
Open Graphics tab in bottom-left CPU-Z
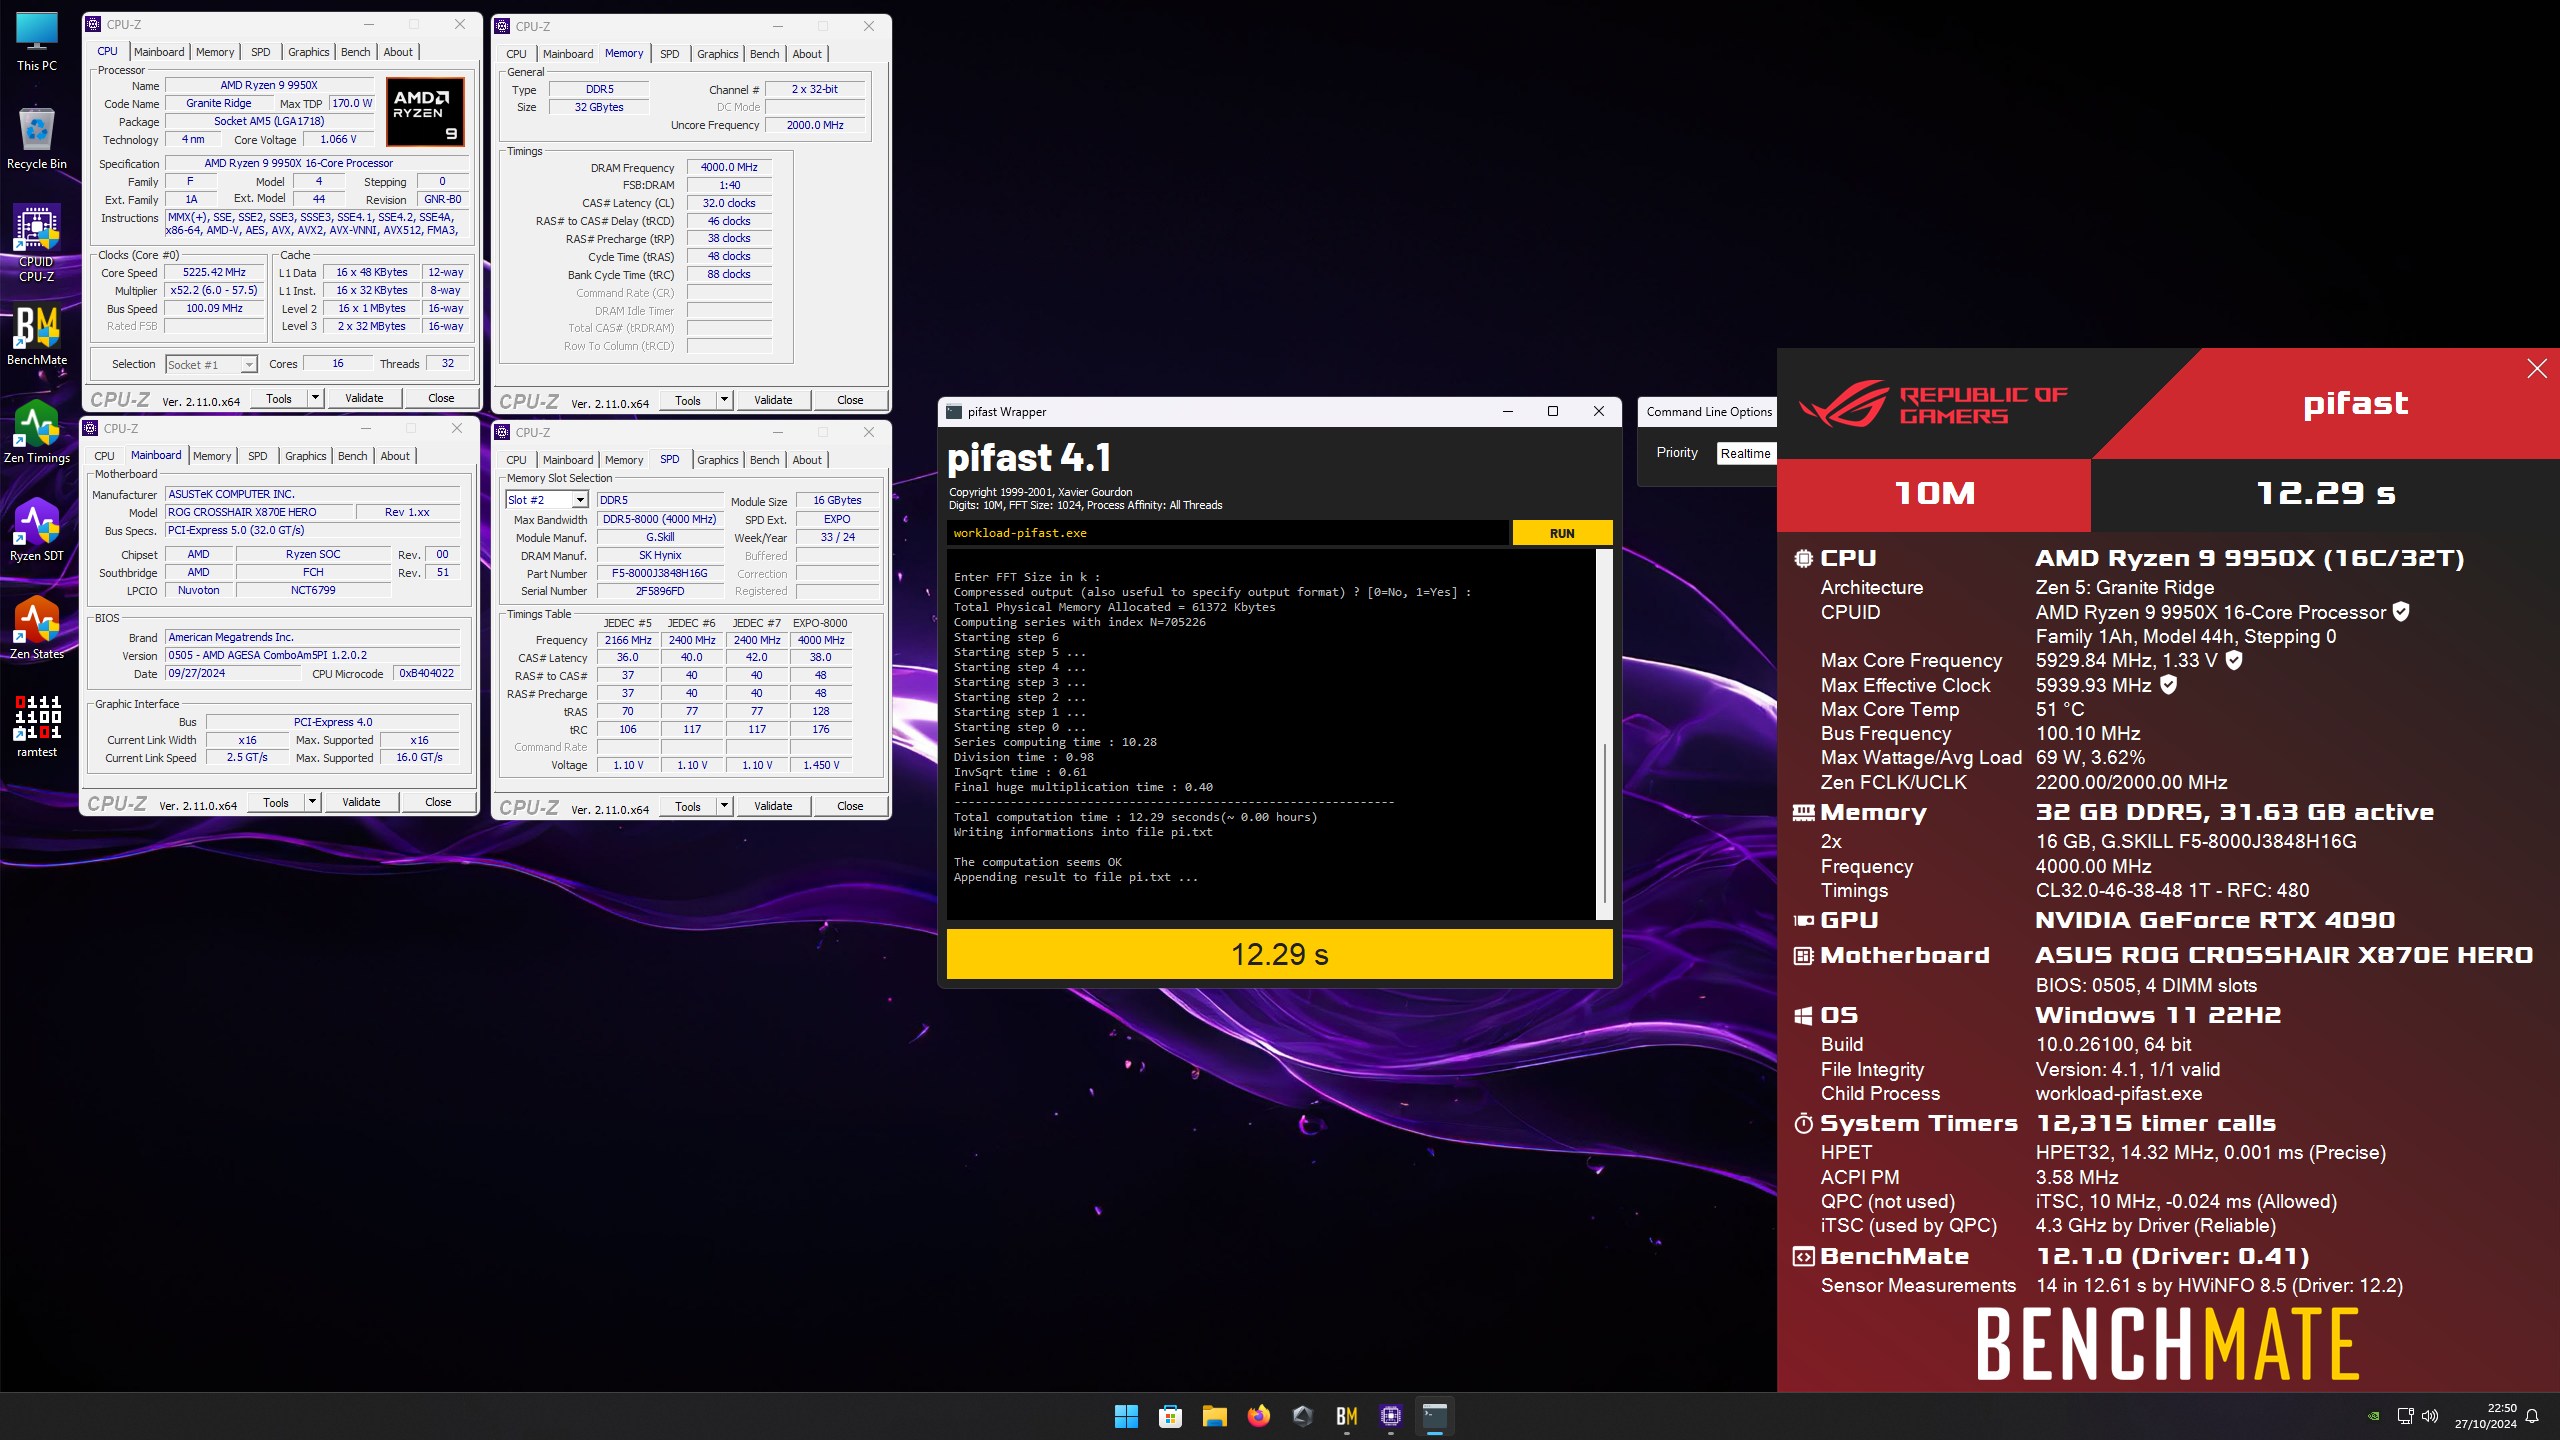(x=305, y=456)
